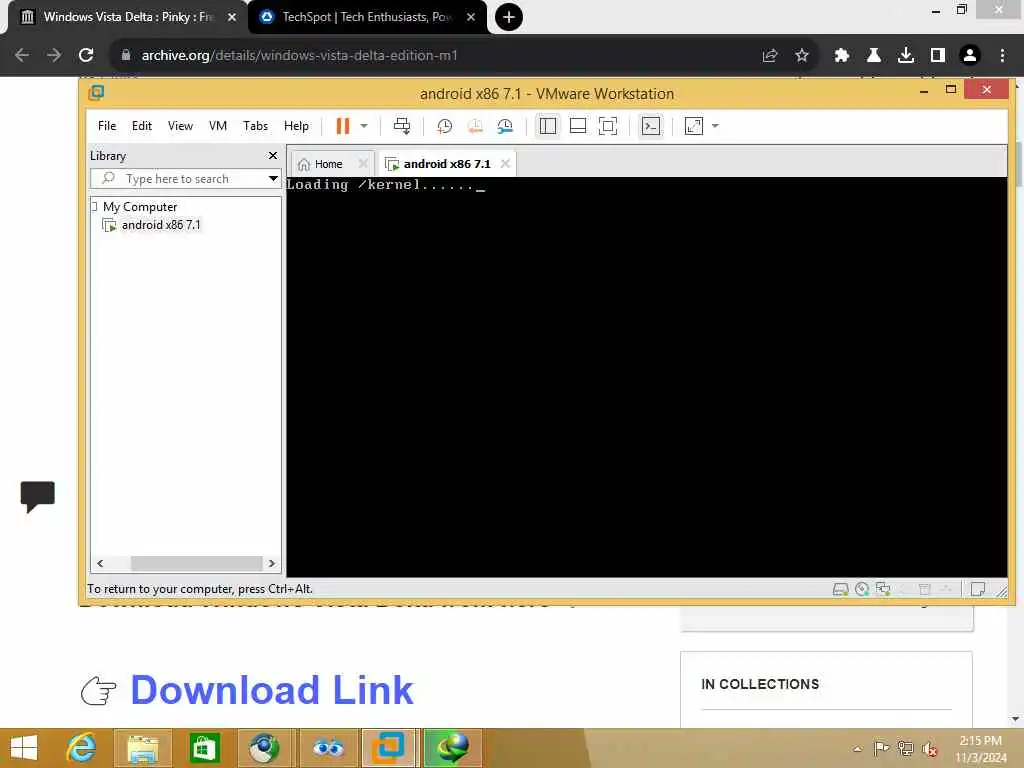Send Ctrl+Alt+Del to the virtual machine
1024x768 pixels.
[402, 126]
